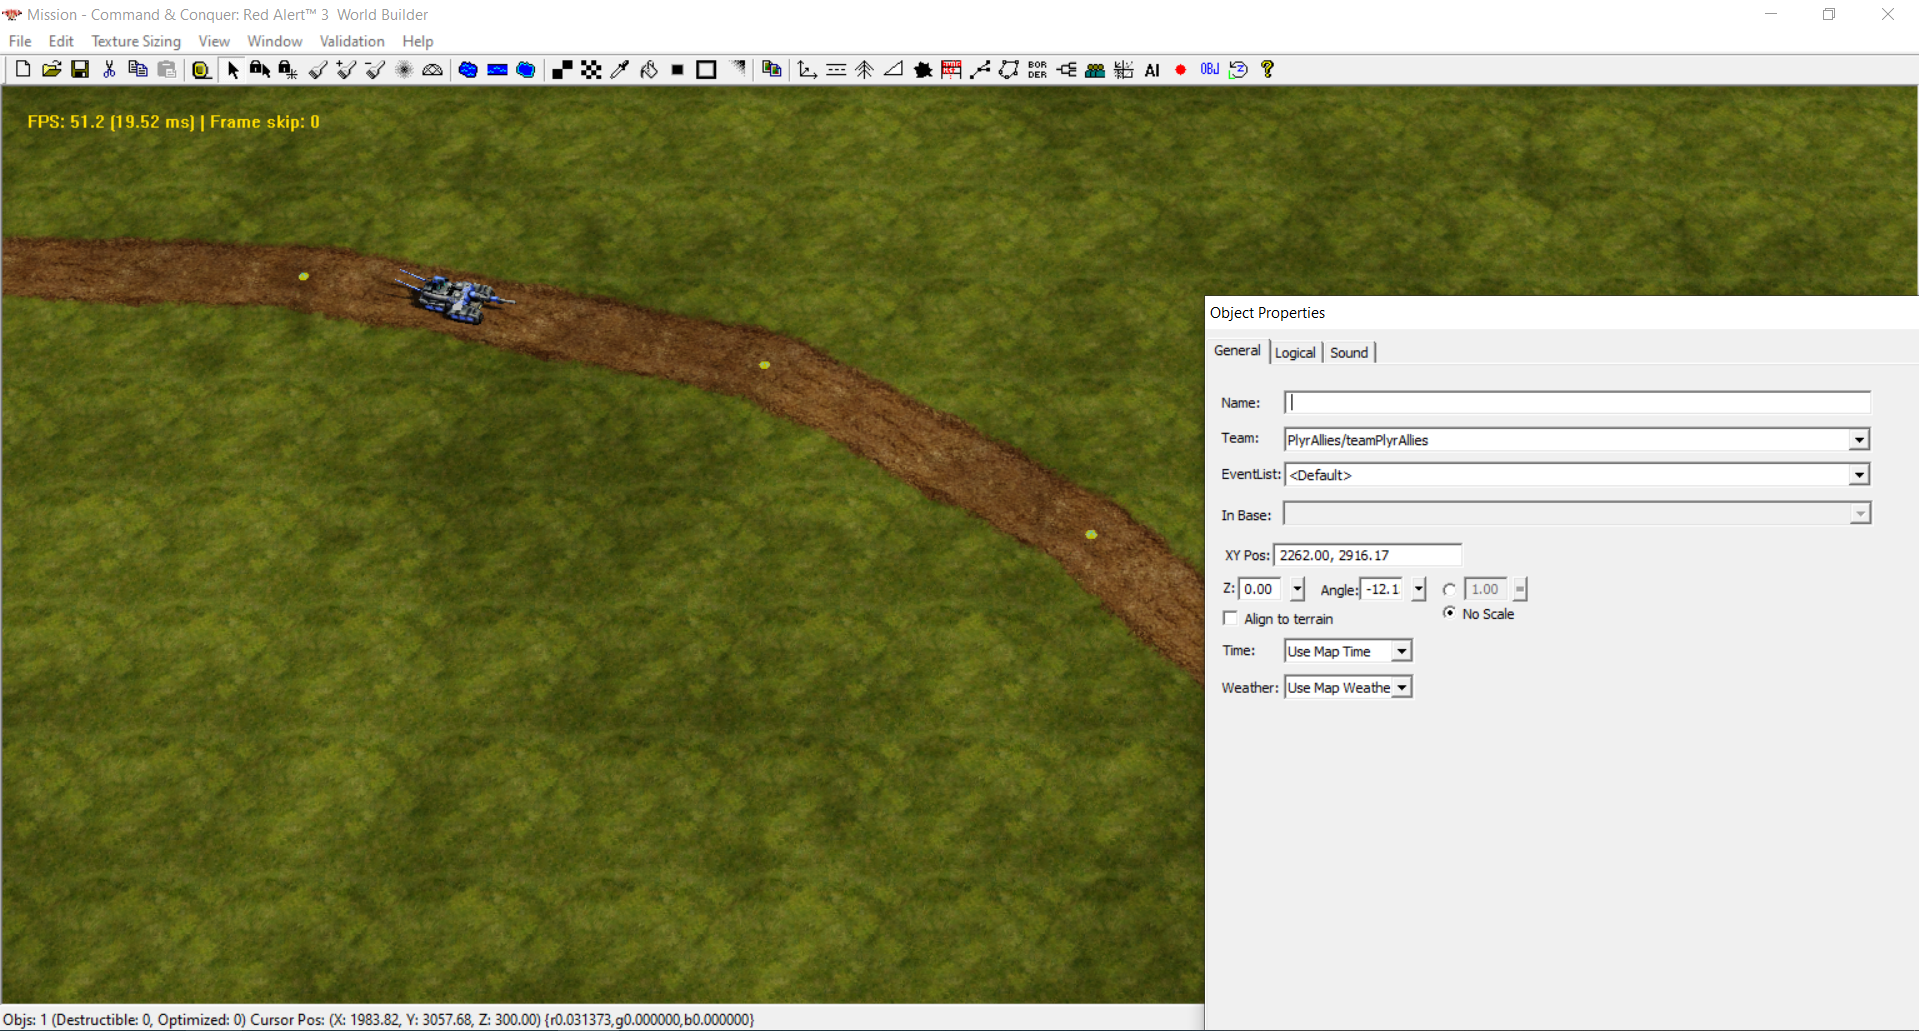Select the lower height brush with minus
Viewport: 1919px width, 1031px height.
[x=376, y=69]
